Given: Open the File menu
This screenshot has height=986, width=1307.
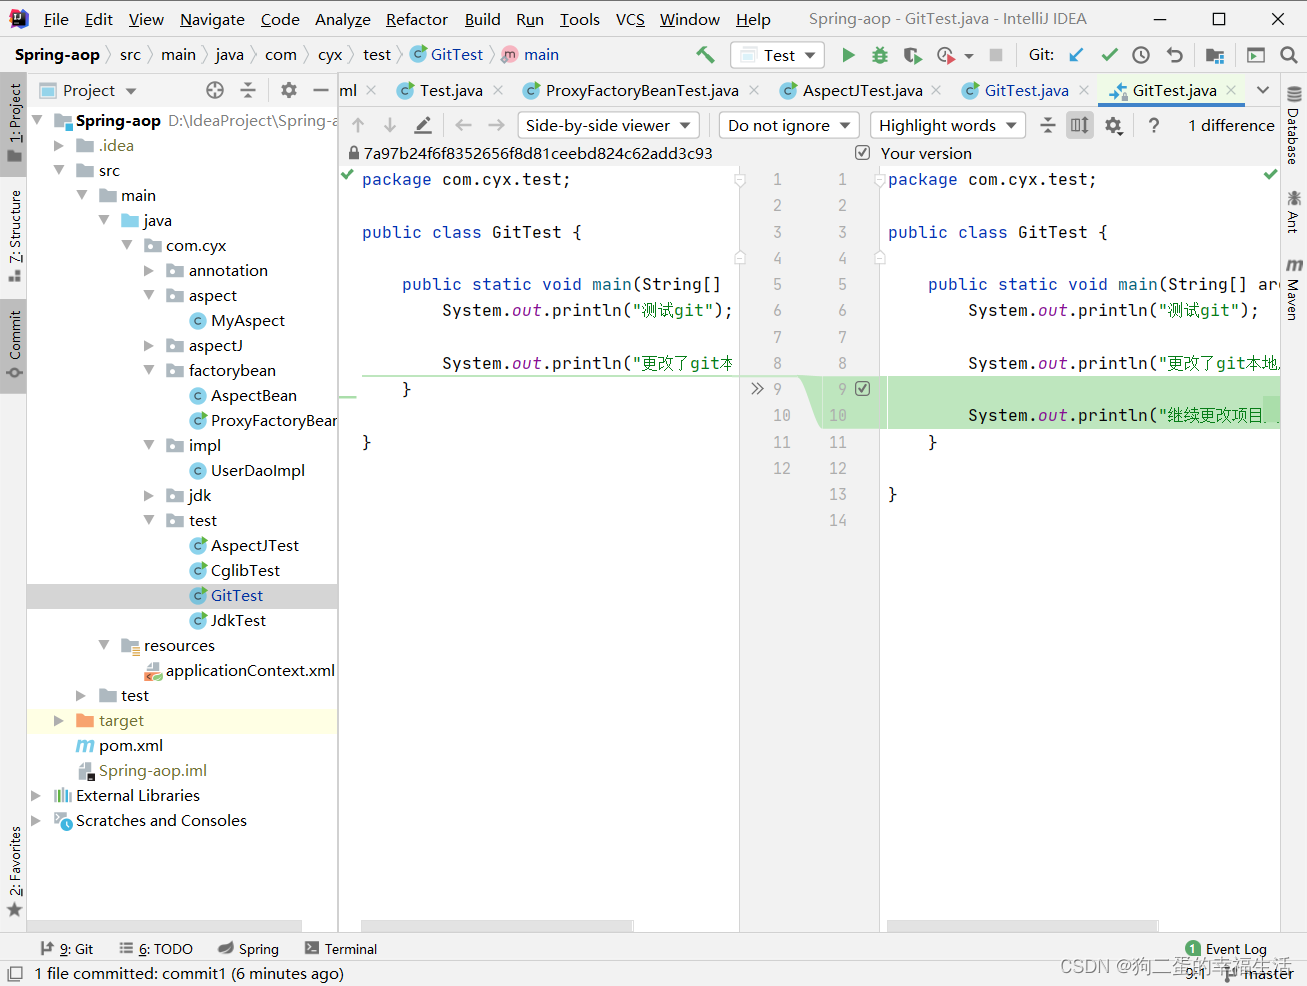Looking at the screenshot, I should 56,19.
